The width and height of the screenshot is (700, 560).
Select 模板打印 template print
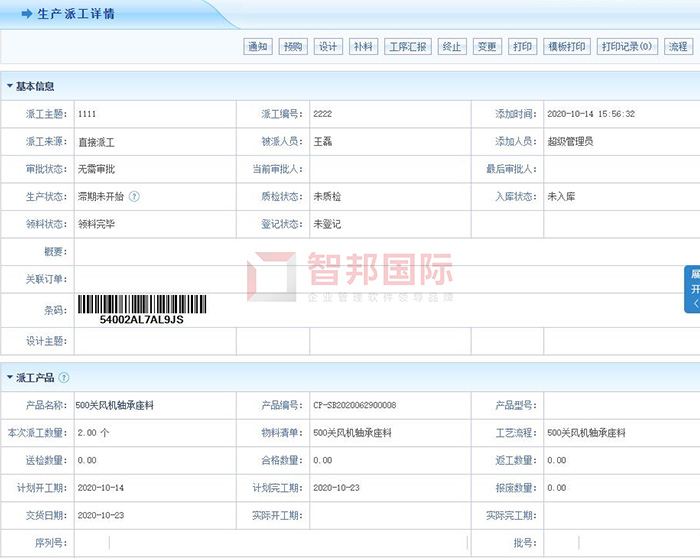tap(566, 47)
